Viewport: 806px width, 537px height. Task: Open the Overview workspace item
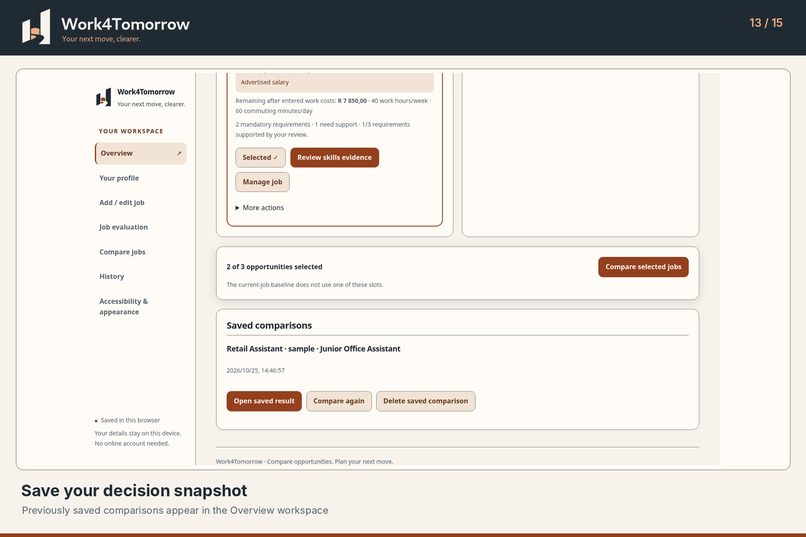[140, 154]
